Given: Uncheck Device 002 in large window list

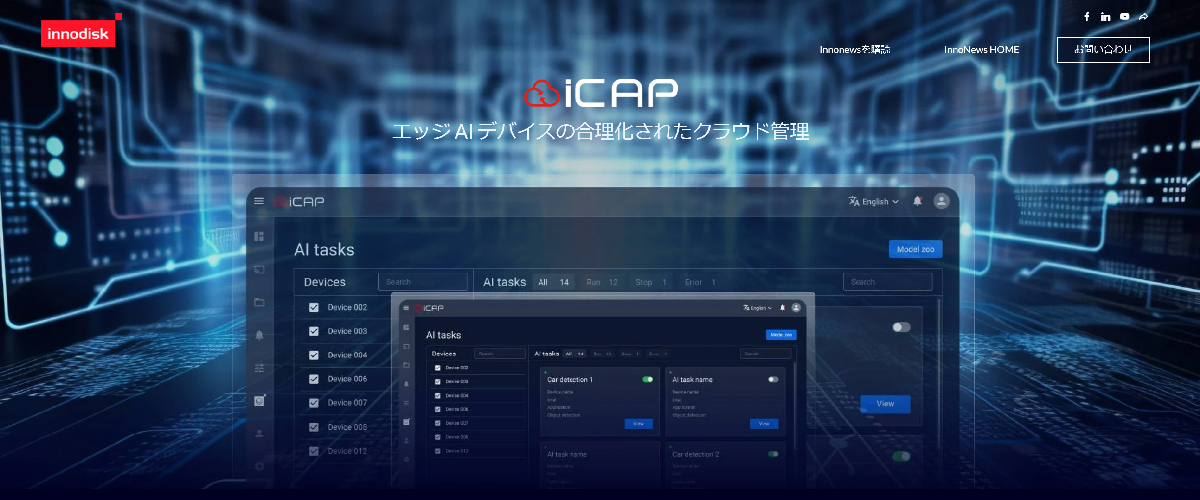Looking at the screenshot, I should (x=314, y=307).
